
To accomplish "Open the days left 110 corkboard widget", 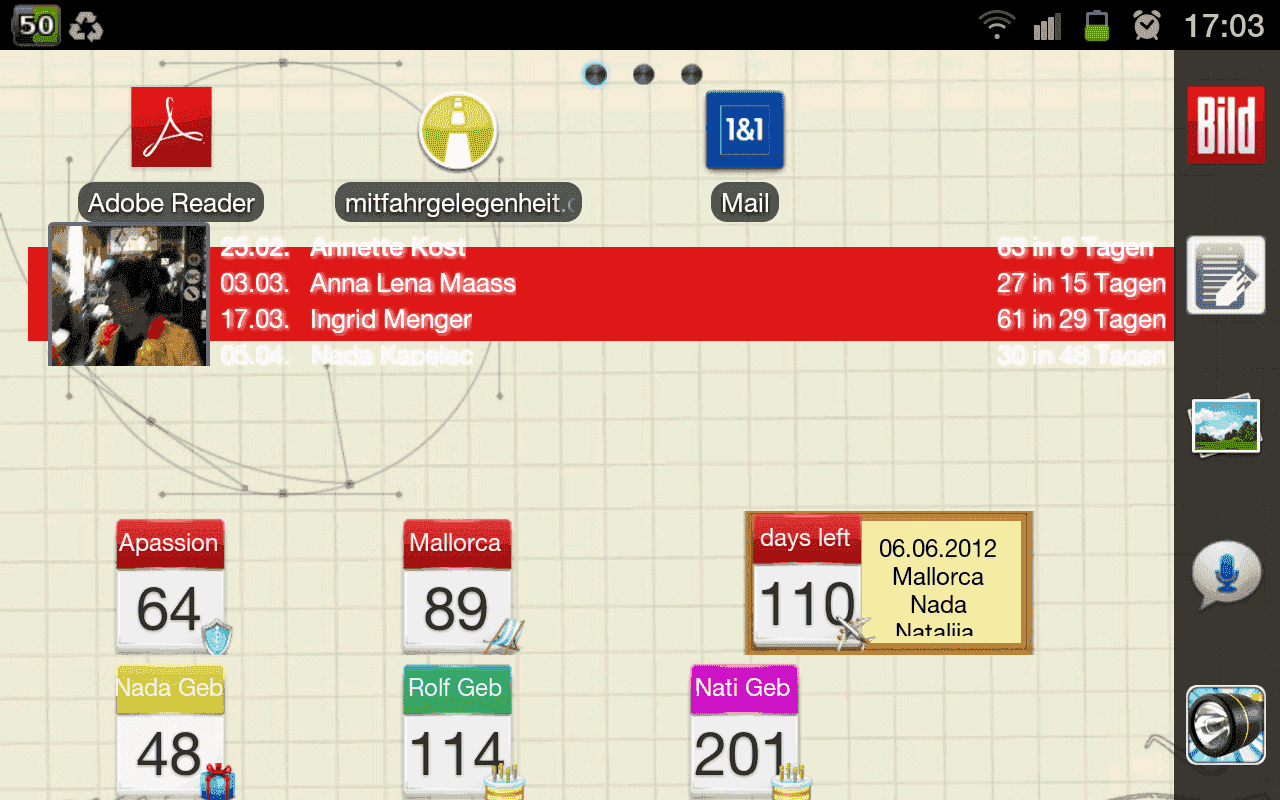I will (x=888, y=583).
